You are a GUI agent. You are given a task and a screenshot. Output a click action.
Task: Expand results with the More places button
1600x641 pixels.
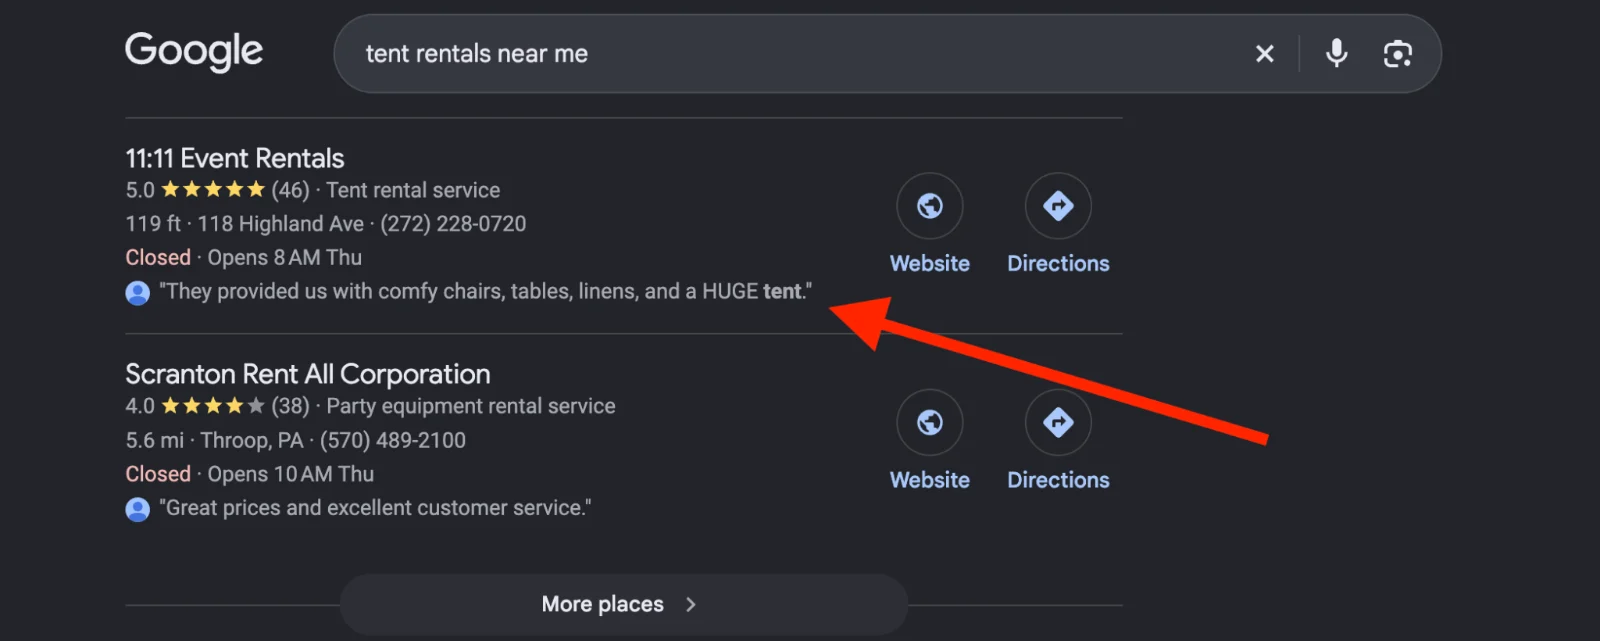click(x=623, y=604)
